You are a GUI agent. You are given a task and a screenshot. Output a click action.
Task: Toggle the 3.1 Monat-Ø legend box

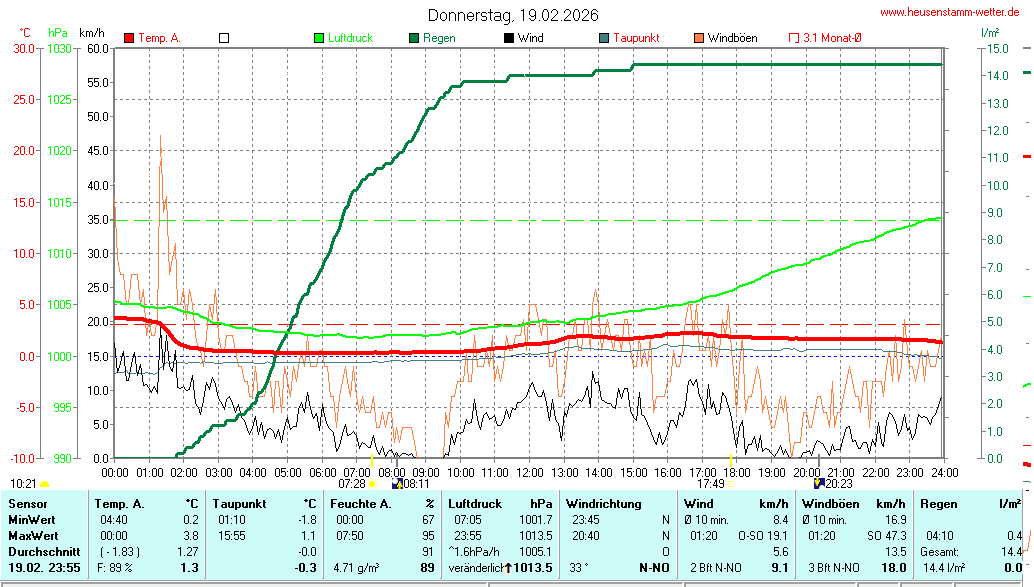click(x=795, y=38)
